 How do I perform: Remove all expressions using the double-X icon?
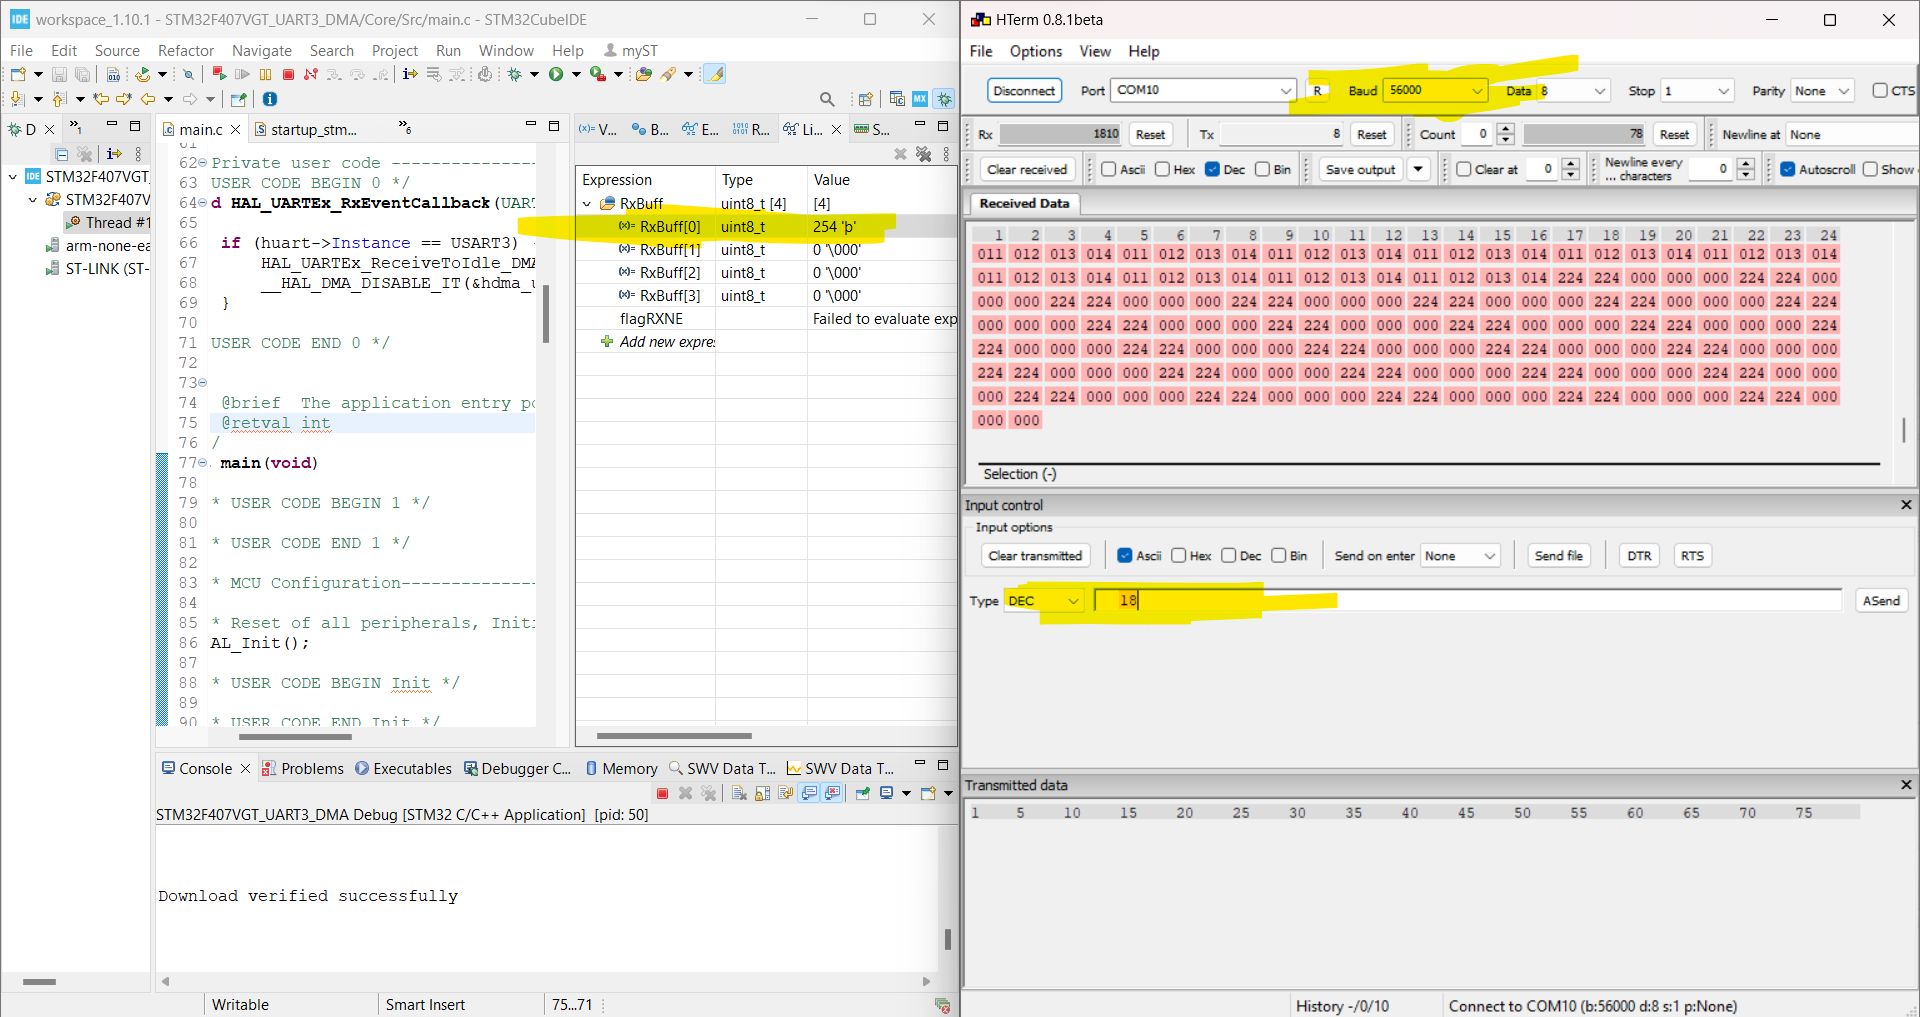[923, 155]
